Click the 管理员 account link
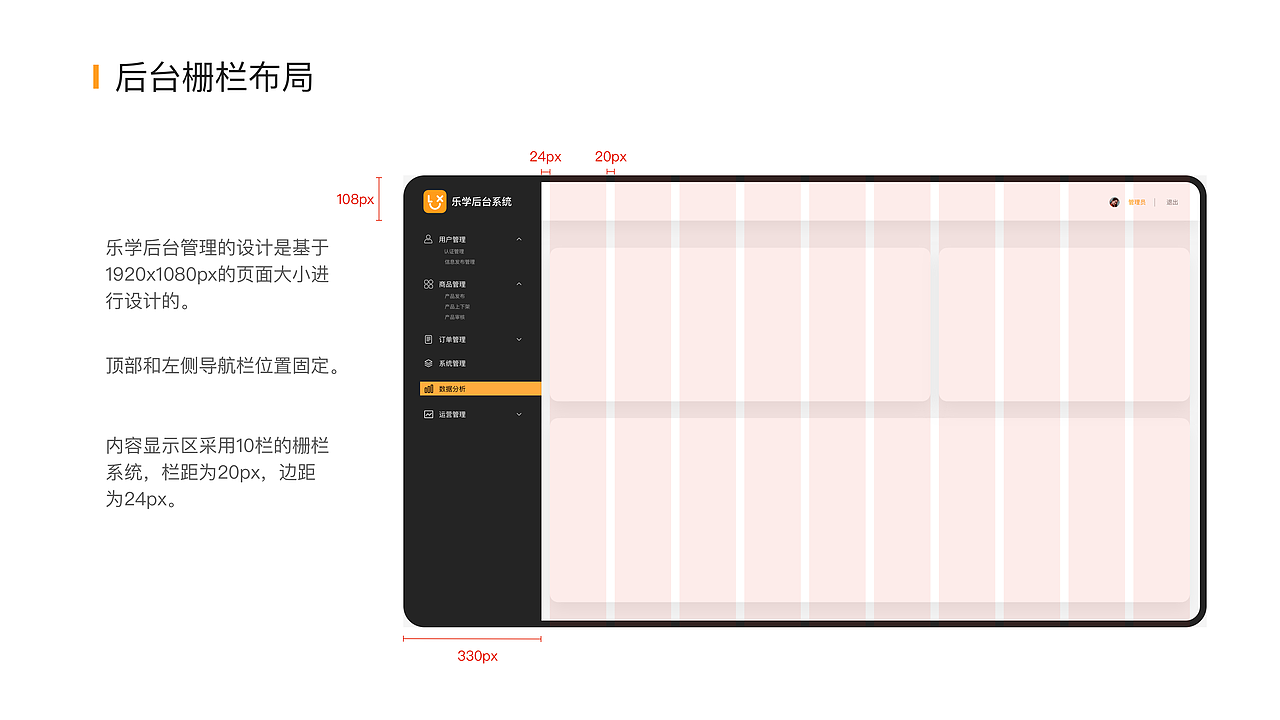This screenshot has height=720, width=1280. [x=1137, y=201]
